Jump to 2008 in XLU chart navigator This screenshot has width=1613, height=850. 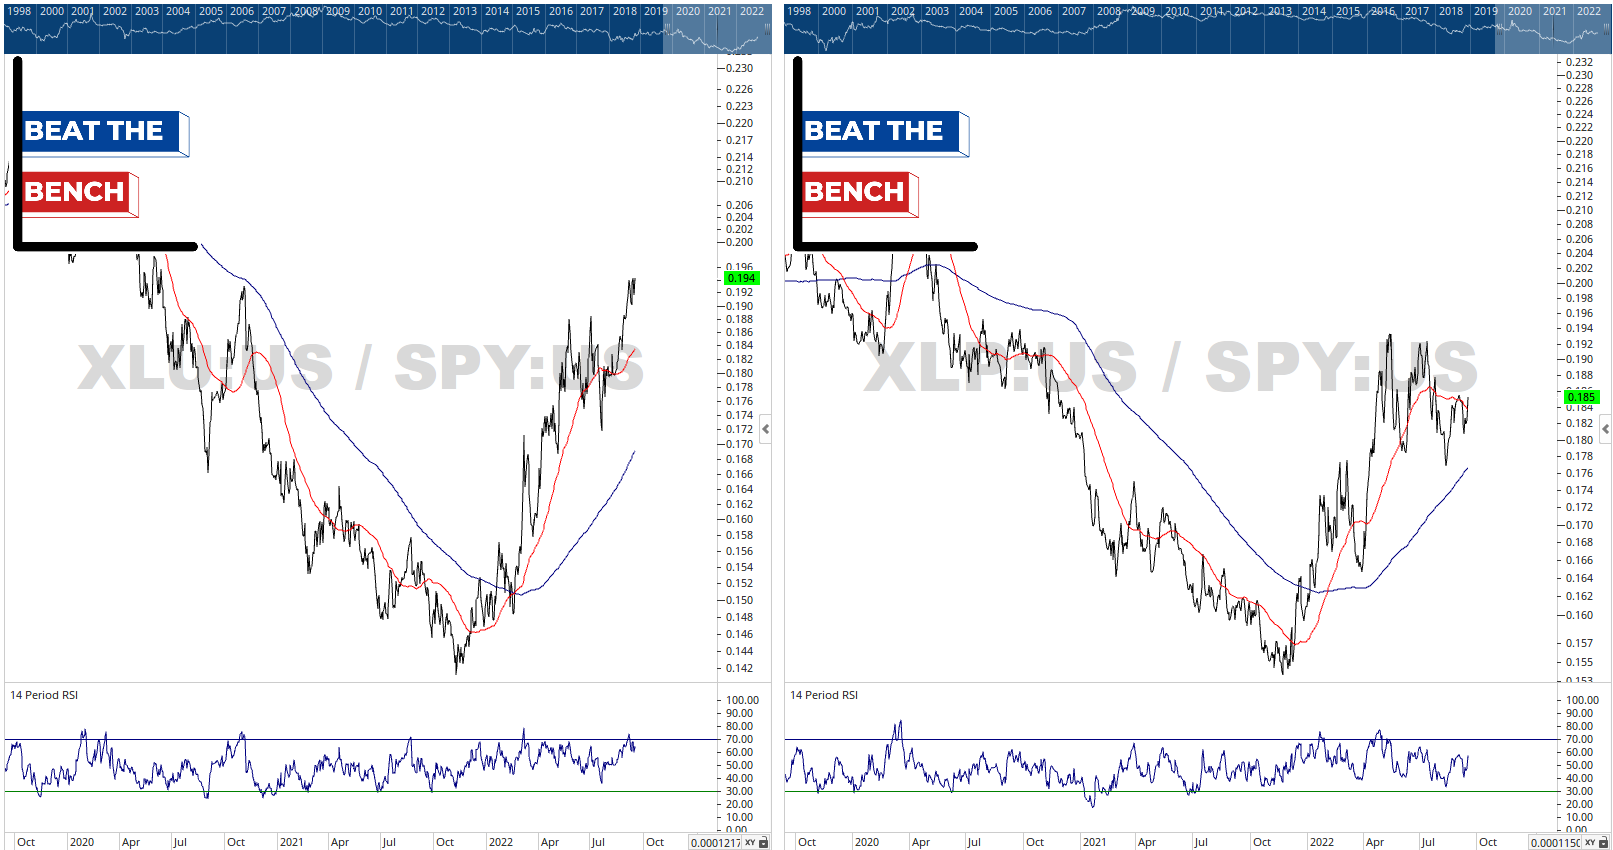(x=306, y=11)
